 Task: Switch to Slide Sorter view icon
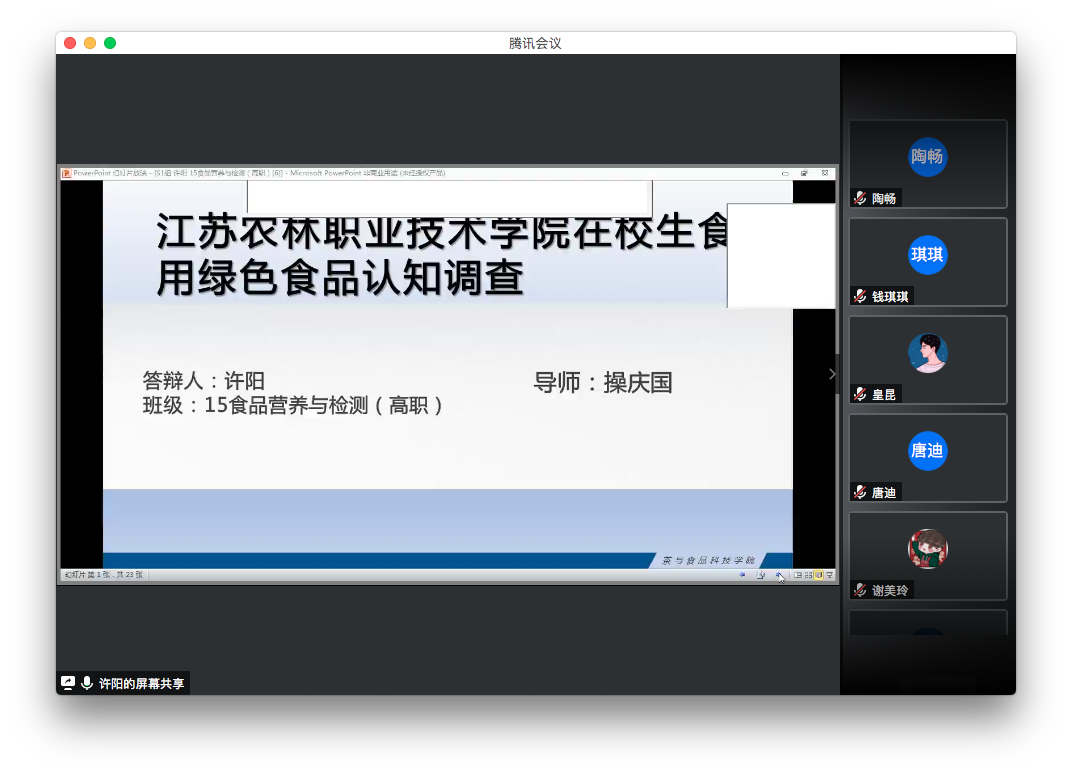808,575
